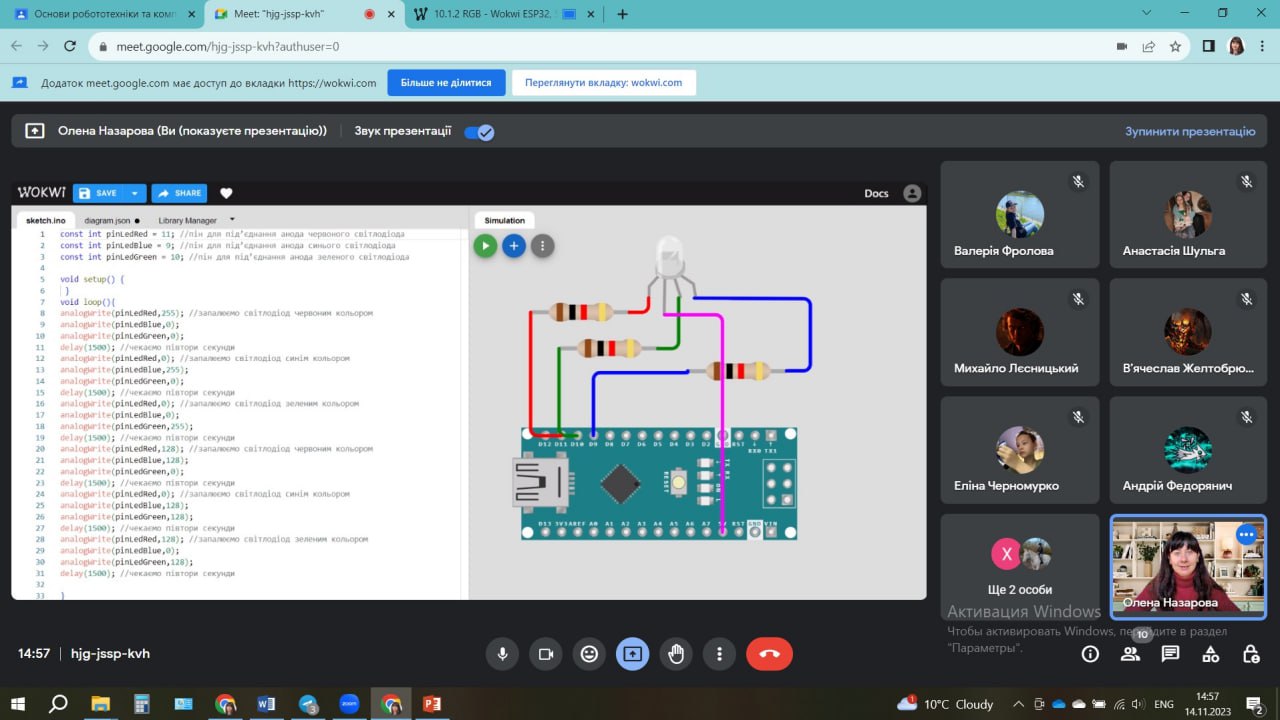Image resolution: width=1280 pixels, height=720 pixels.
Task: Open the in-call chat panel
Action: (x=1170, y=654)
